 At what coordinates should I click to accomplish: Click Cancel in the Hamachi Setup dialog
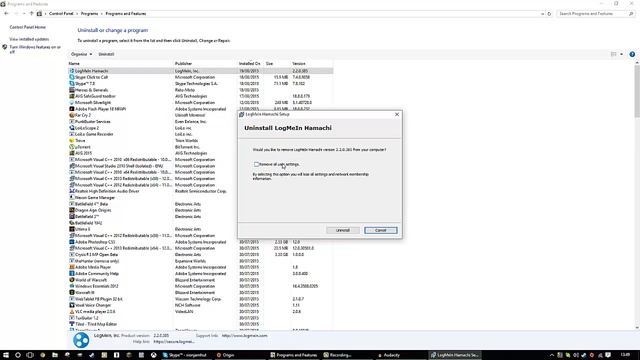(380, 230)
